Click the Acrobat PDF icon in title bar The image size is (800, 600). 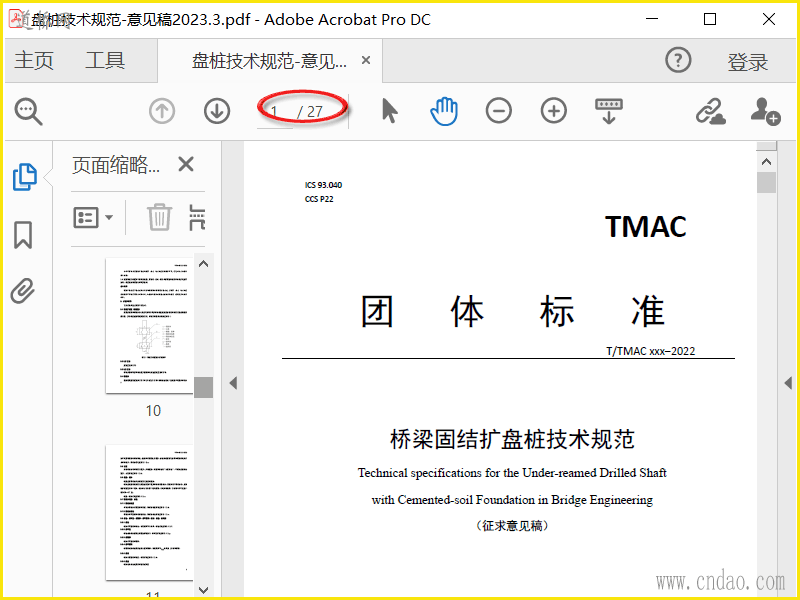pos(18,19)
